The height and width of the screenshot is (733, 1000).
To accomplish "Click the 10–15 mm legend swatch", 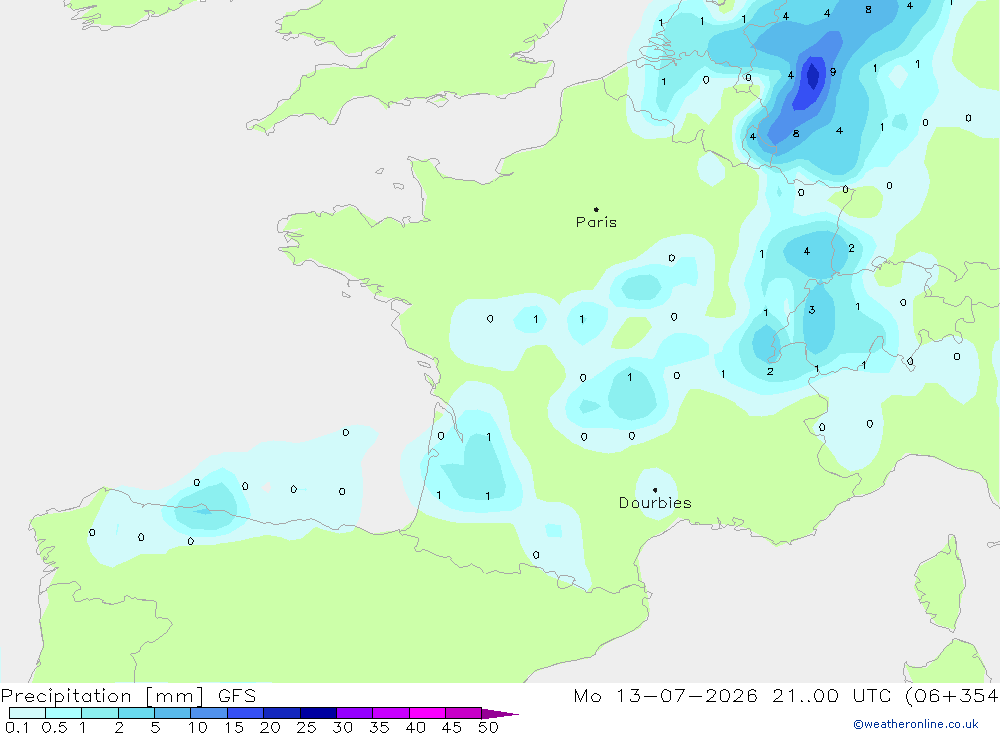I will (209, 713).
